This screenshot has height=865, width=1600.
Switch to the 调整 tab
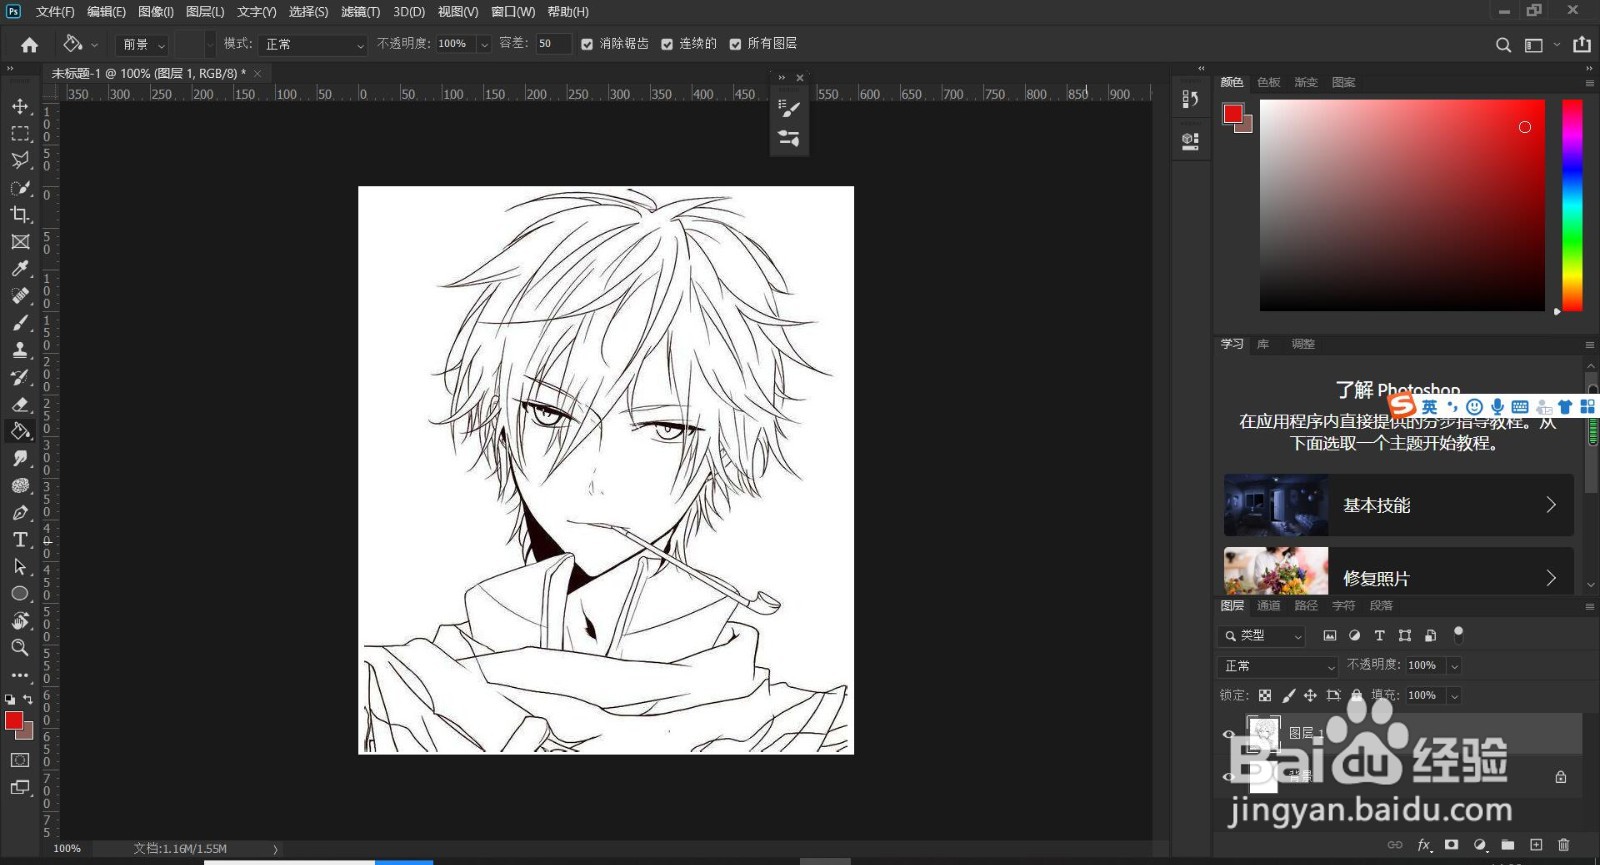click(x=1303, y=344)
